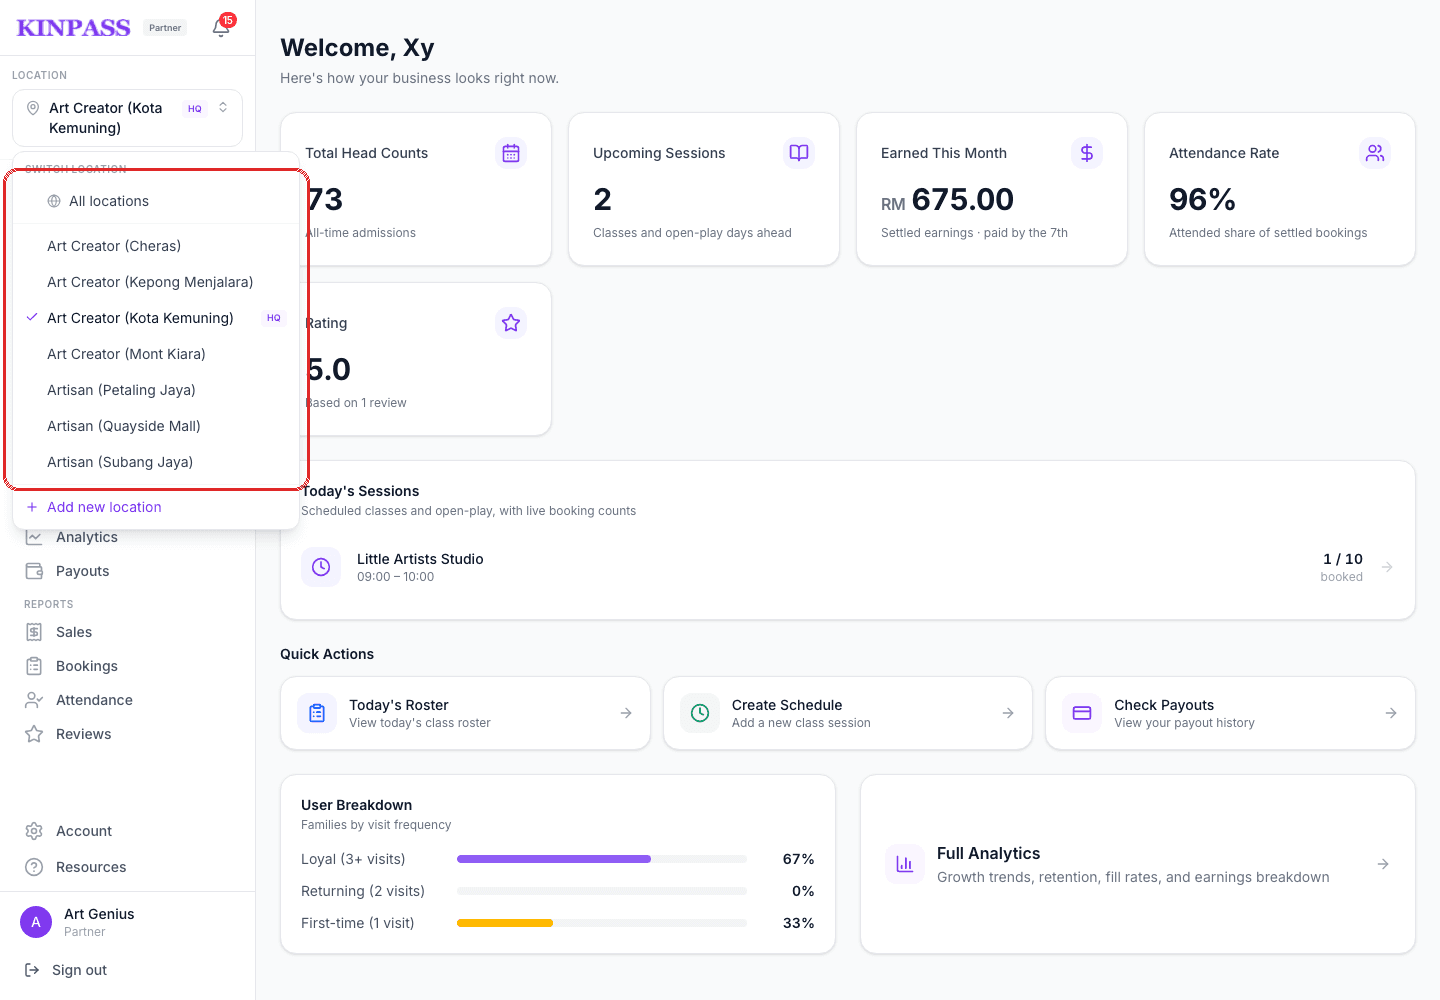The image size is (1440, 1000).
Task: Click the Returning (2 visits) progress bar
Action: pos(602,891)
